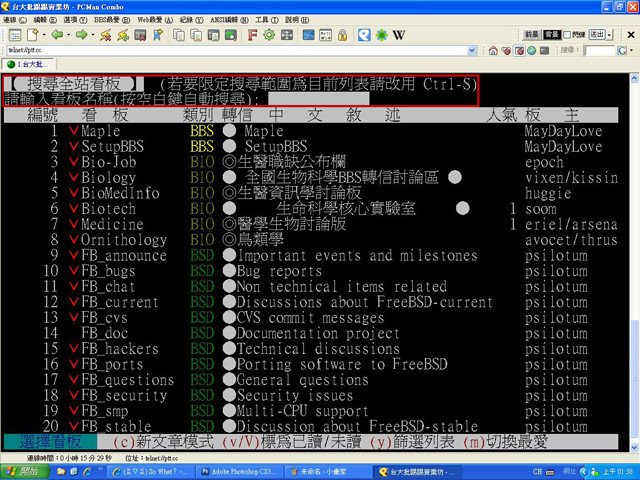Open the search engine dropdown arrow
The width and height of the screenshot is (640, 480).
[x=631, y=51]
